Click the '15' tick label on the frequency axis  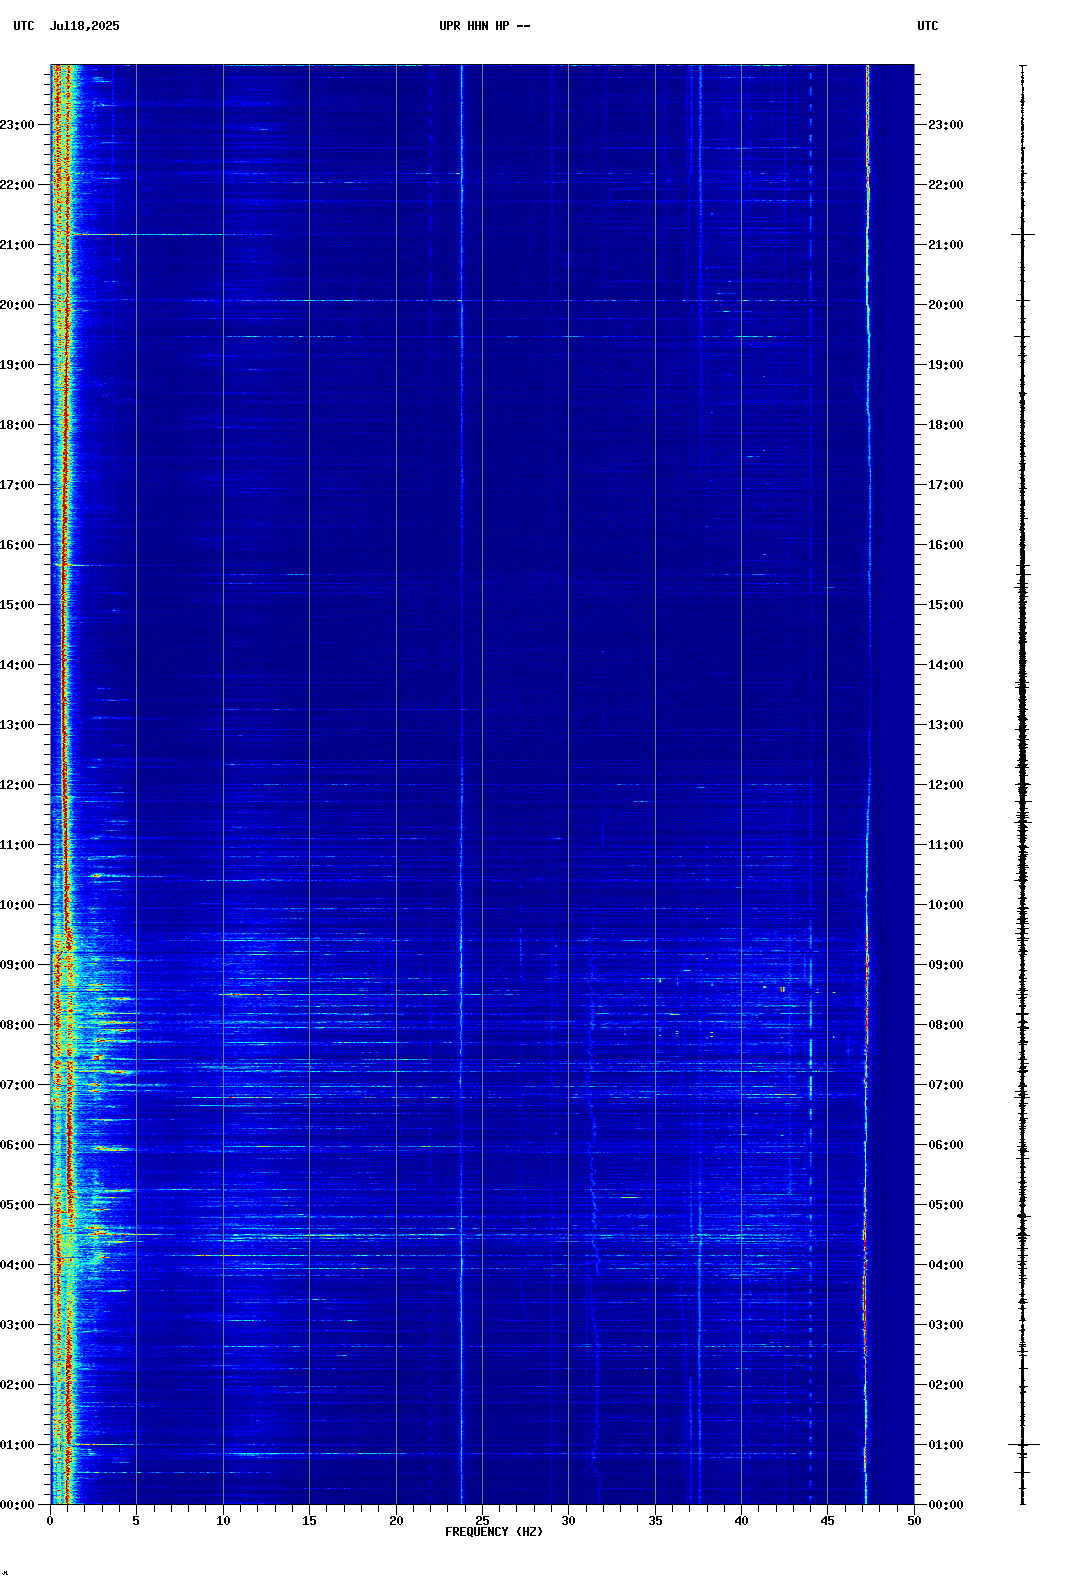[309, 1521]
